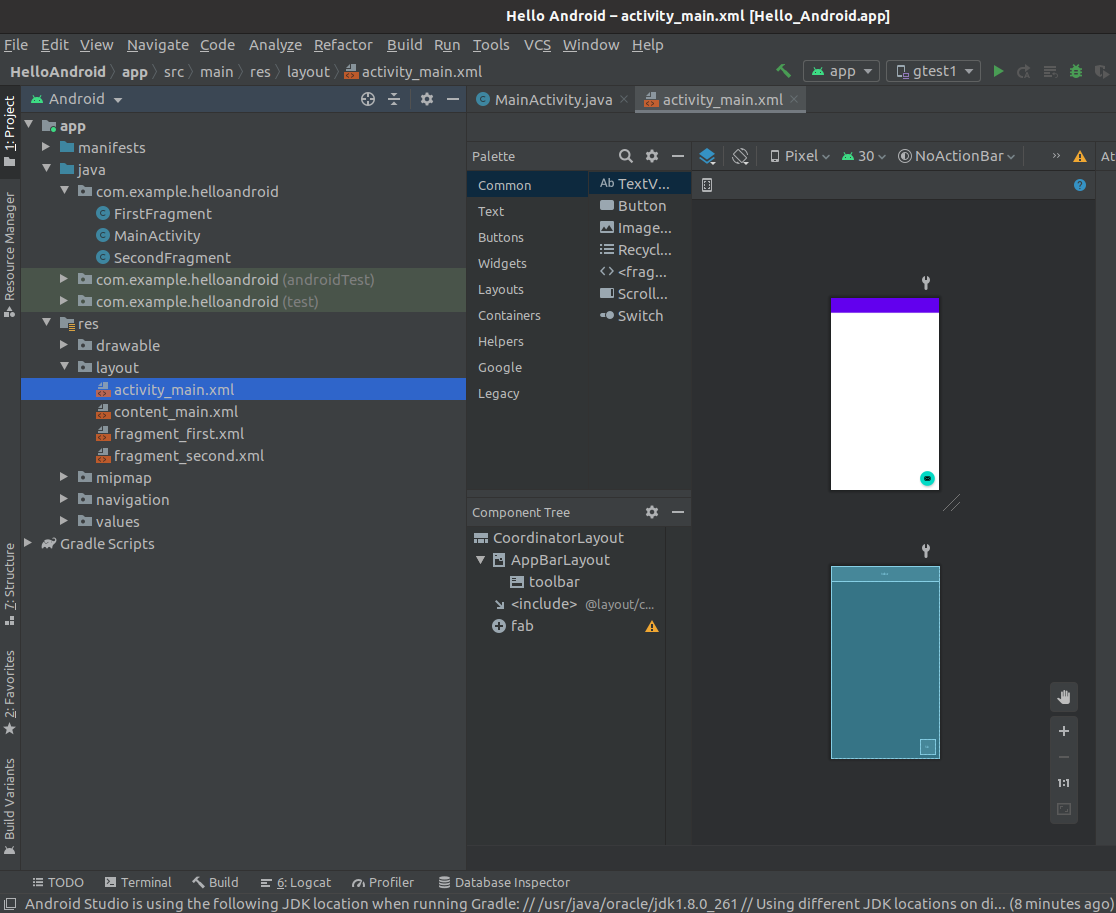Viewport: 1116px width, 913px height.
Task: Click wrench icon above design preview
Action: pos(926,283)
